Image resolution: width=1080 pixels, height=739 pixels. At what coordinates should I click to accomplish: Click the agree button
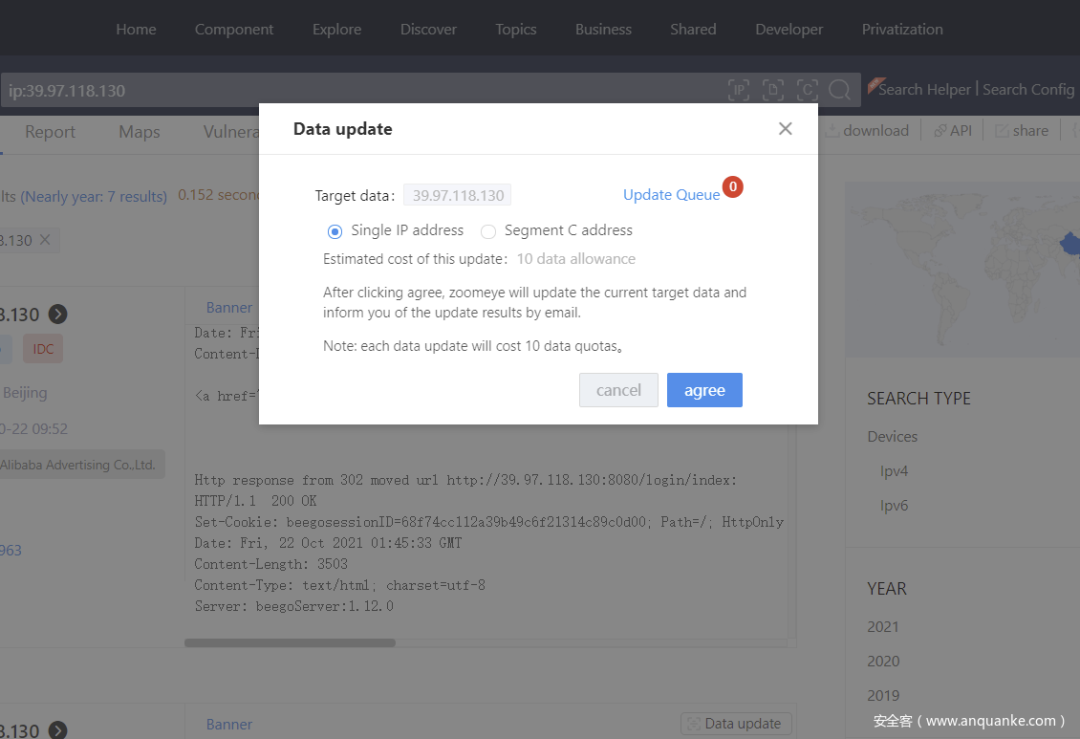pos(705,390)
